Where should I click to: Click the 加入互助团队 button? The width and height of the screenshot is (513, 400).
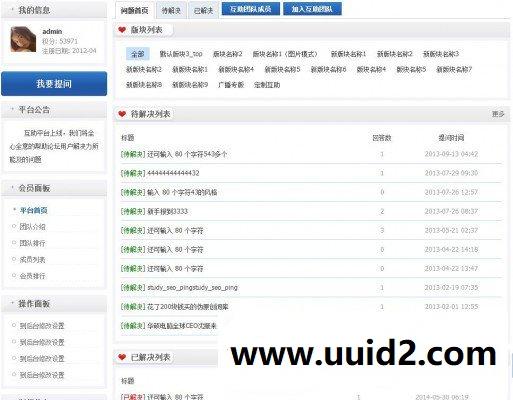click(312, 9)
